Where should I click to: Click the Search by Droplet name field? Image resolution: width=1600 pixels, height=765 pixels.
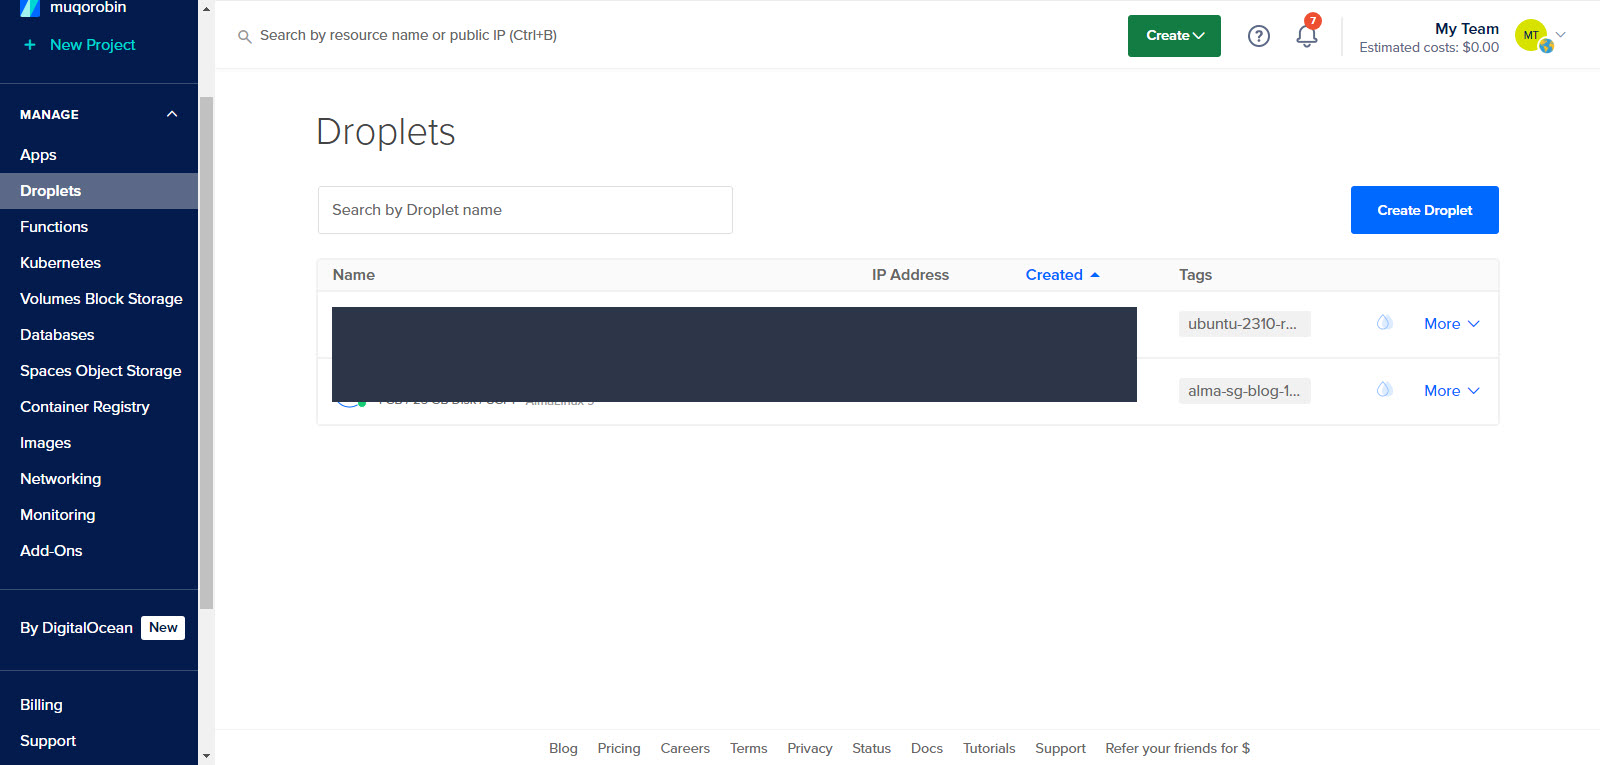click(x=525, y=210)
